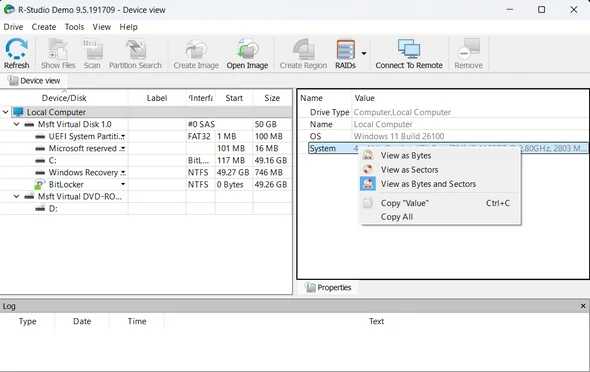Open Windows Recovery partition dropdown arrow
This screenshot has width=590, height=372.
click(123, 173)
